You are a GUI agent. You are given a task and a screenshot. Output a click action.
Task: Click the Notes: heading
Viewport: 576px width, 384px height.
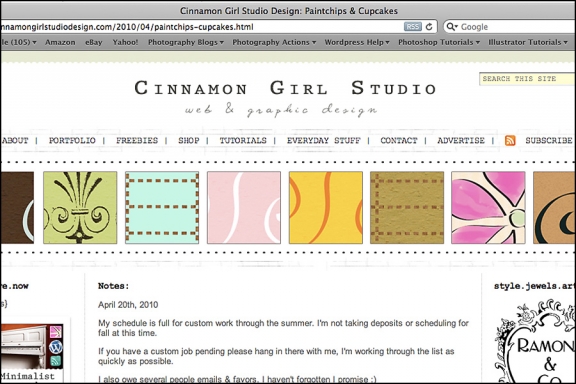tap(114, 286)
